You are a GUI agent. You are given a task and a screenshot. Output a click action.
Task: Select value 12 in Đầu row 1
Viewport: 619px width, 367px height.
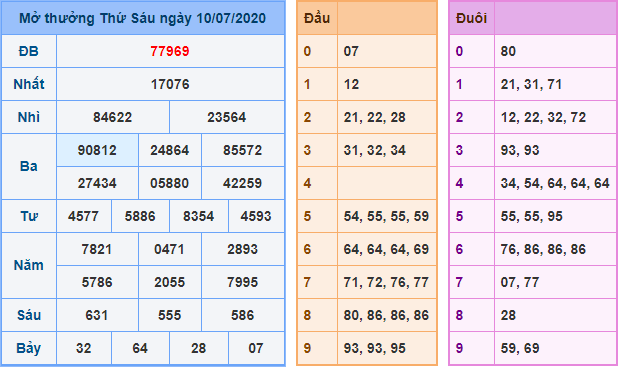pos(351,84)
